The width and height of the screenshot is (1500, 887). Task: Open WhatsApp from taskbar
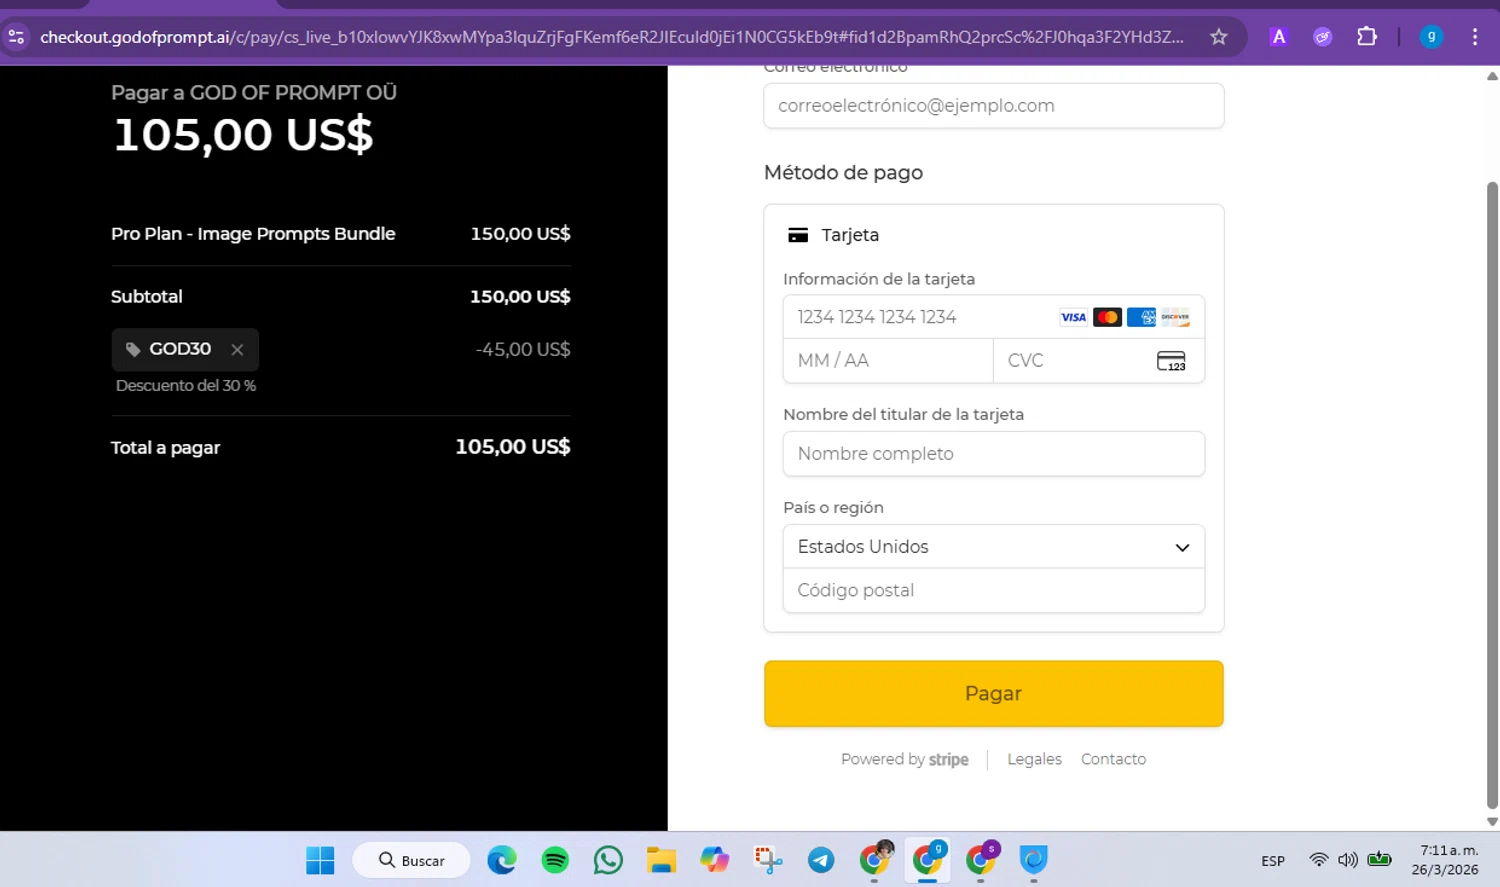click(608, 860)
